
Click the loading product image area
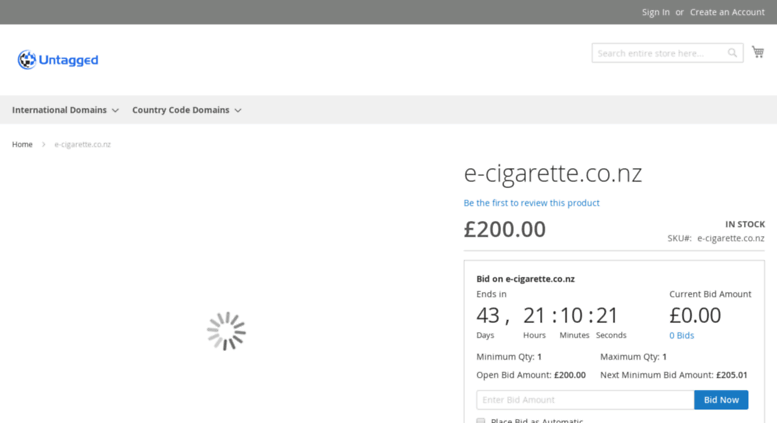tap(226, 331)
